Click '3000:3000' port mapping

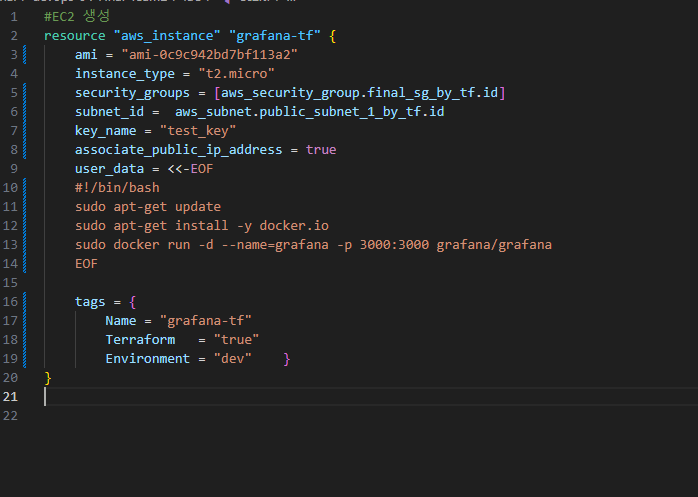coord(394,244)
